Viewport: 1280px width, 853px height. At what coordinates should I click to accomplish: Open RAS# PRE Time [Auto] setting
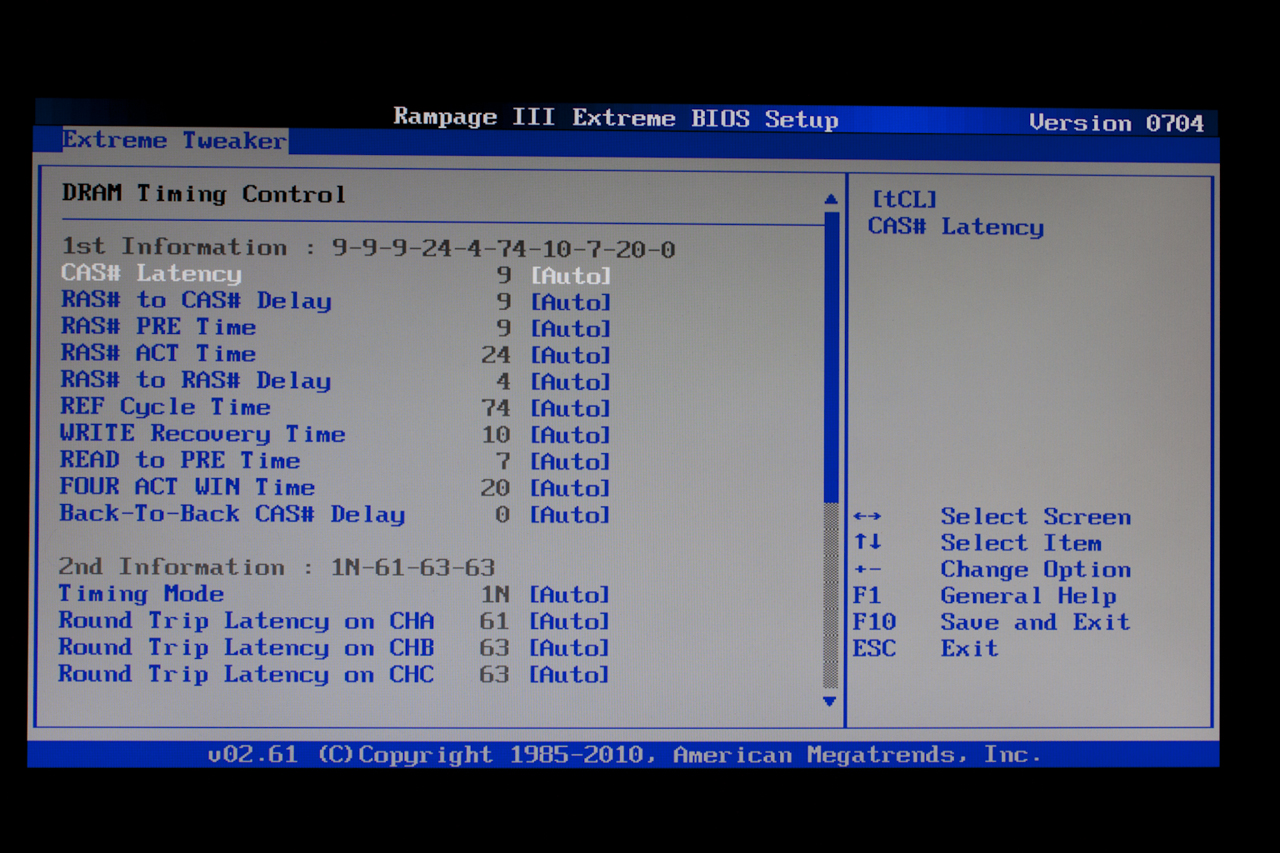coord(570,329)
